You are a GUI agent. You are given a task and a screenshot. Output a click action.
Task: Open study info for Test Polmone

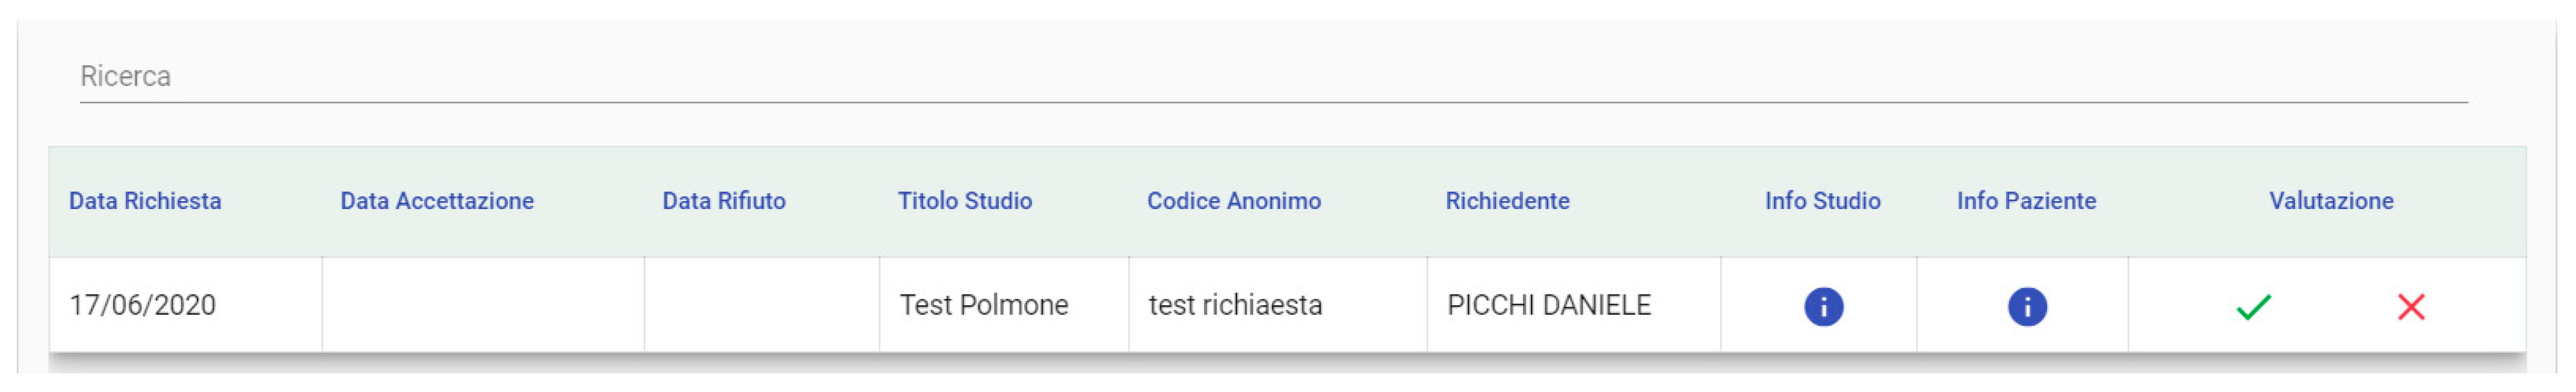1823,306
